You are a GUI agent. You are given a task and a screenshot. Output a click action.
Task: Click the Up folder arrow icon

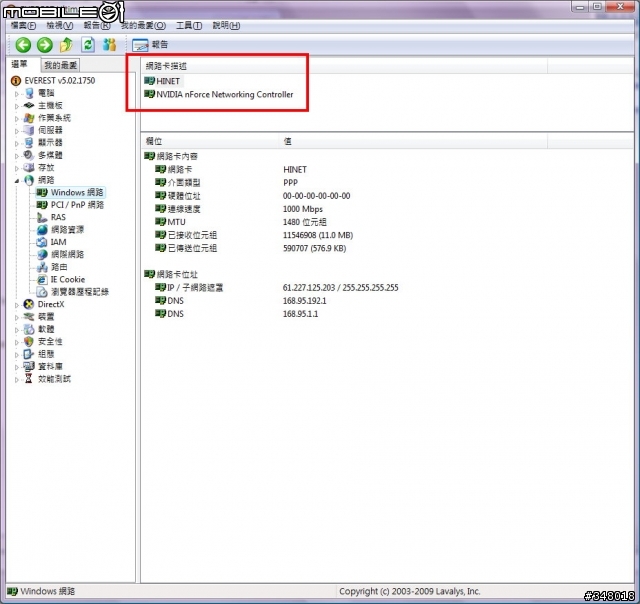[66, 45]
